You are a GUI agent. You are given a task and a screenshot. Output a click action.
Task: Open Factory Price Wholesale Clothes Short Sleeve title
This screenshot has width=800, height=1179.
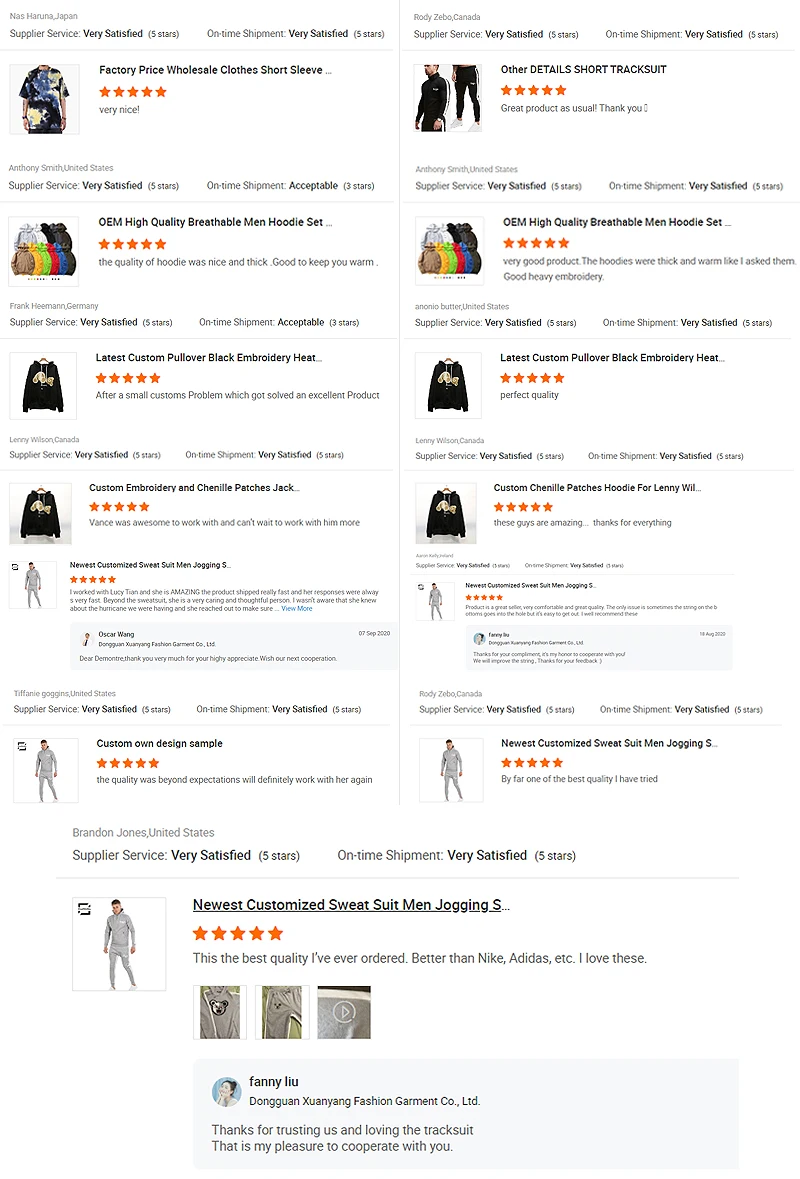coord(215,70)
